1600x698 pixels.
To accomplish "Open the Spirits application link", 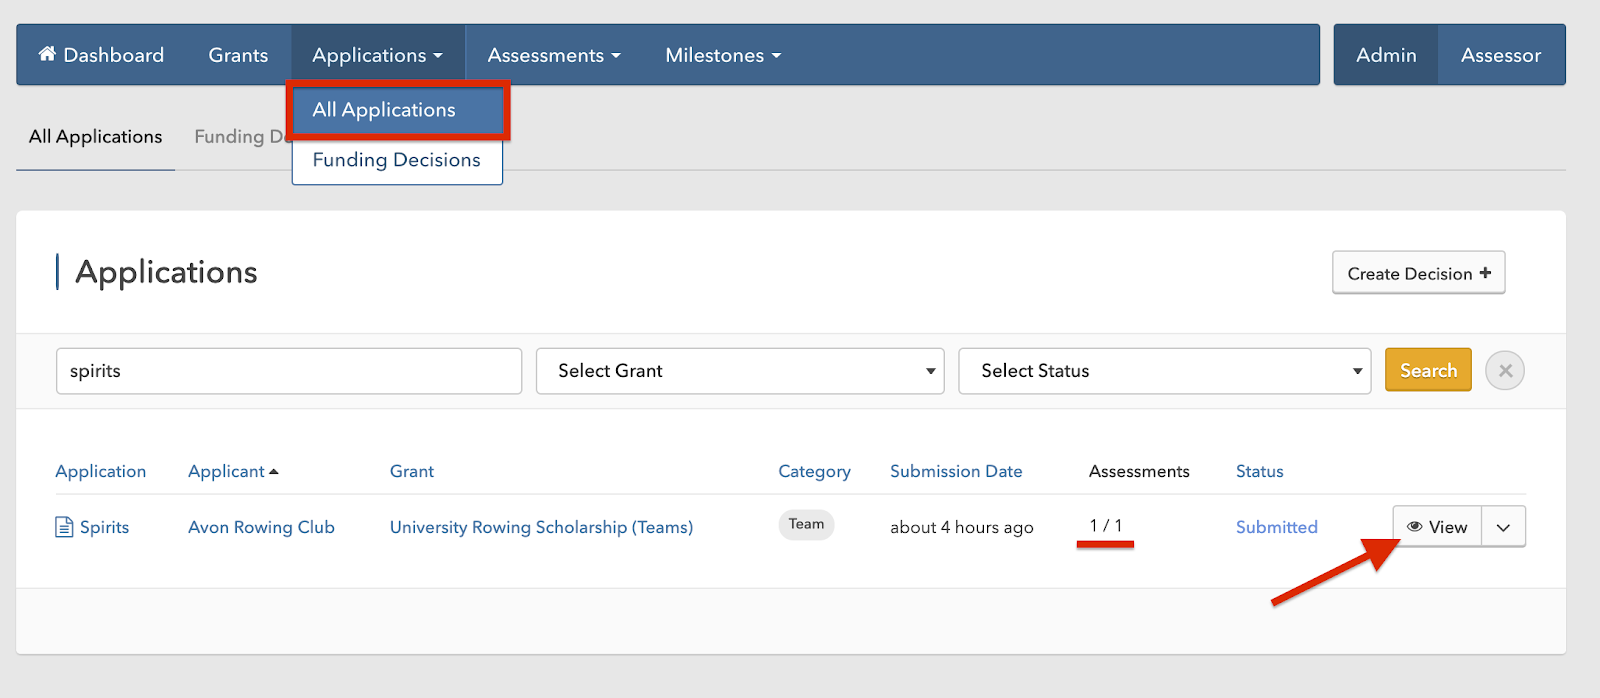I will [92, 527].
